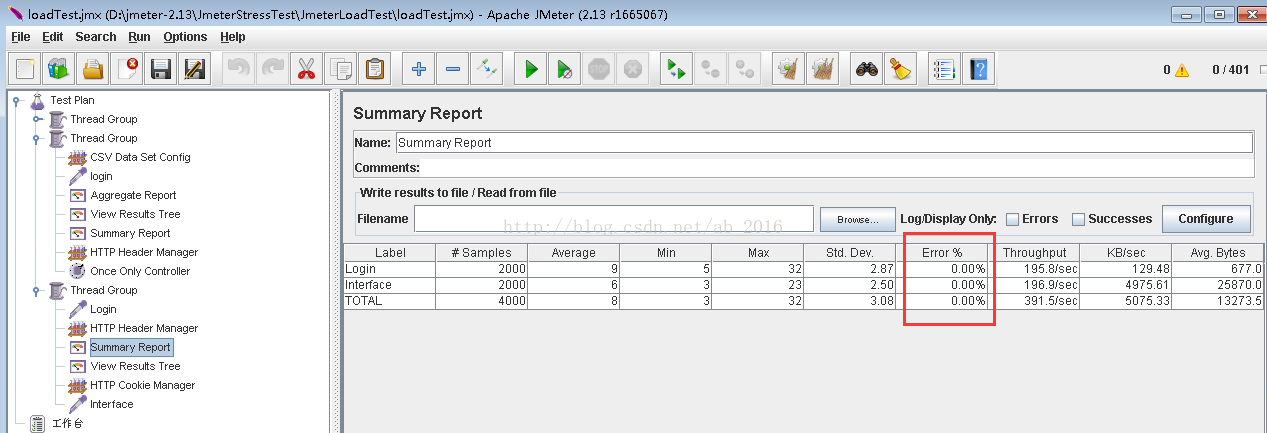Click the Avg. Bytes column header
Image resolution: width=1267 pixels, height=433 pixels.
click(1218, 253)
